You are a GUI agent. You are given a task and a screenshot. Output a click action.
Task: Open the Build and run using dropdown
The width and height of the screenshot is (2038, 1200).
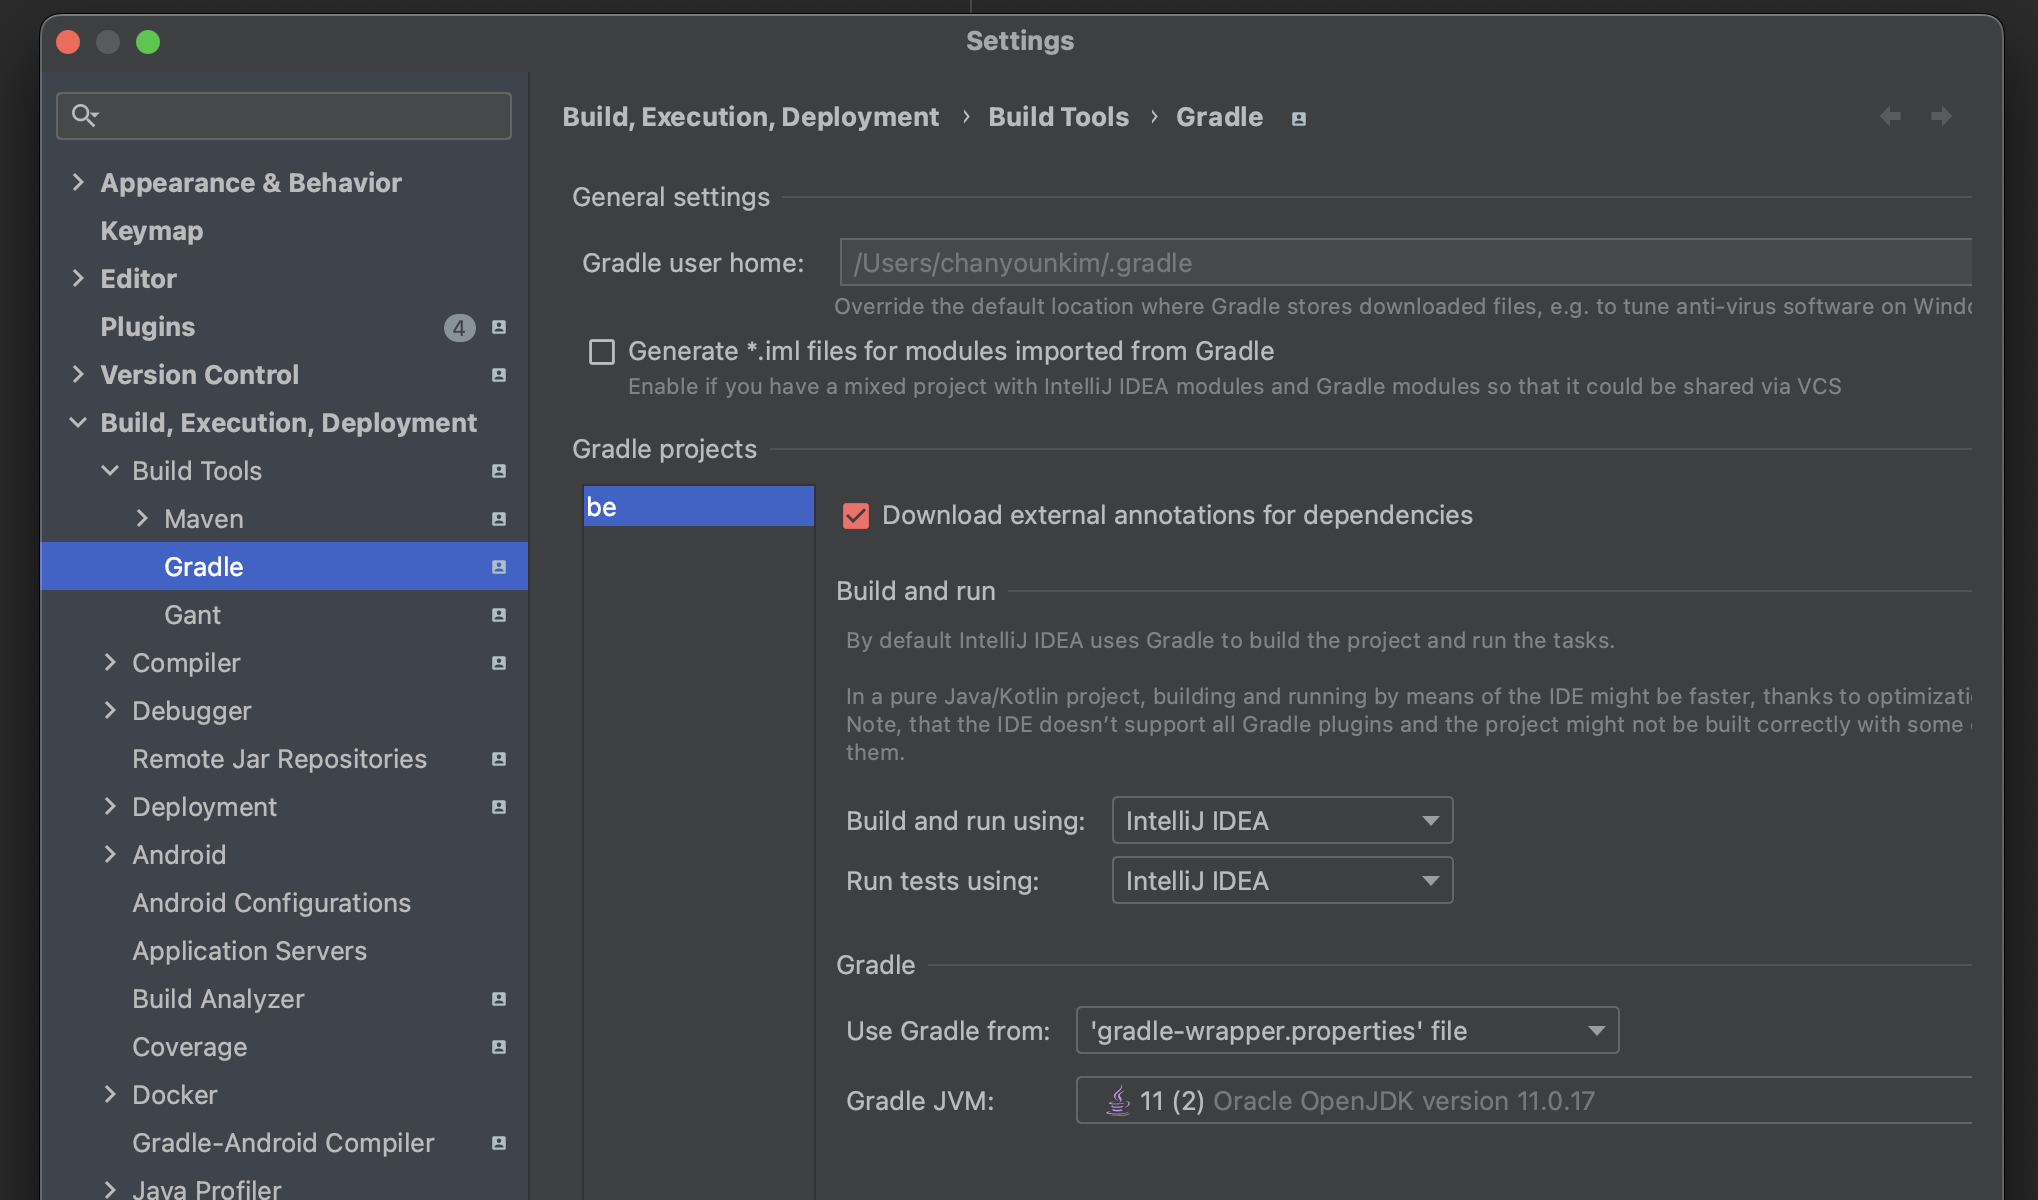pos(1282,821)
